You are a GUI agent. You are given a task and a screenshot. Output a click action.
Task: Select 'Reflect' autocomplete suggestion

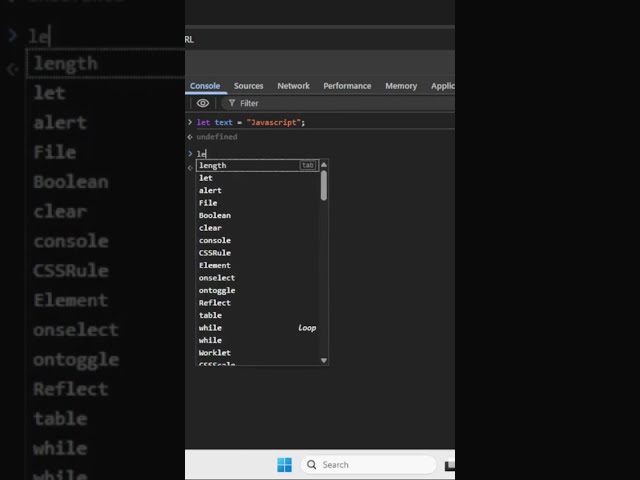tap(257, 303)
